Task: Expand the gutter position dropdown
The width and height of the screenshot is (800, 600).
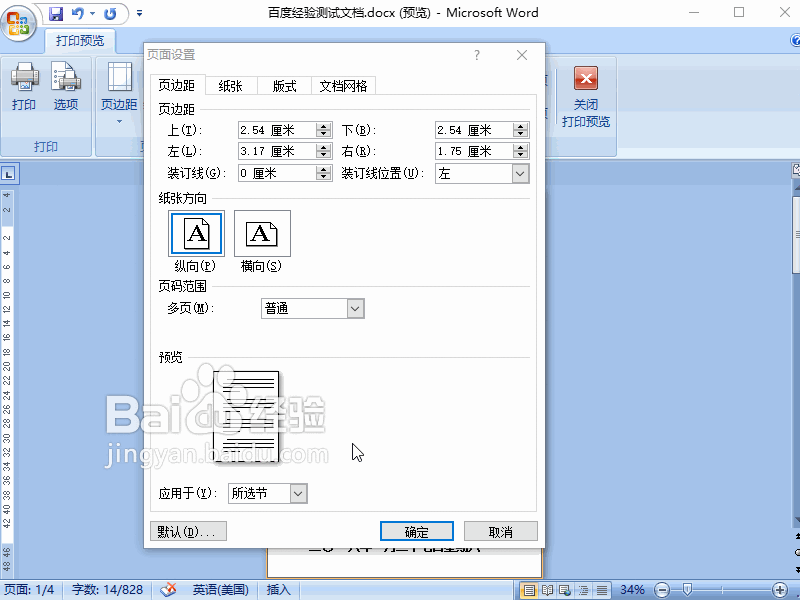Action: tap(519, 173)
